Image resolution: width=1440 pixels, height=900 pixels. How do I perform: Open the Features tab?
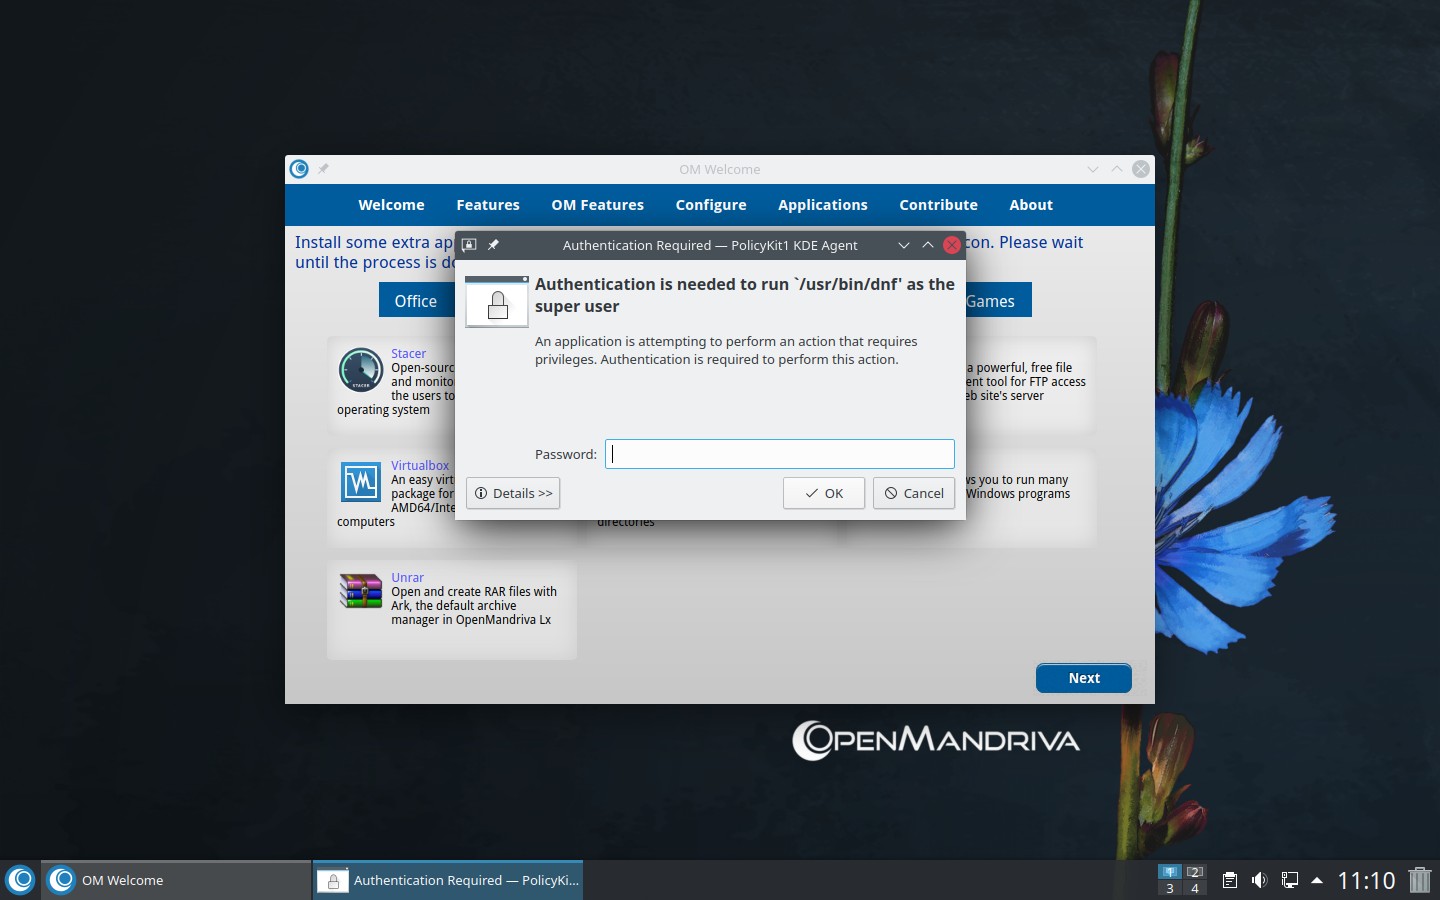488,205
